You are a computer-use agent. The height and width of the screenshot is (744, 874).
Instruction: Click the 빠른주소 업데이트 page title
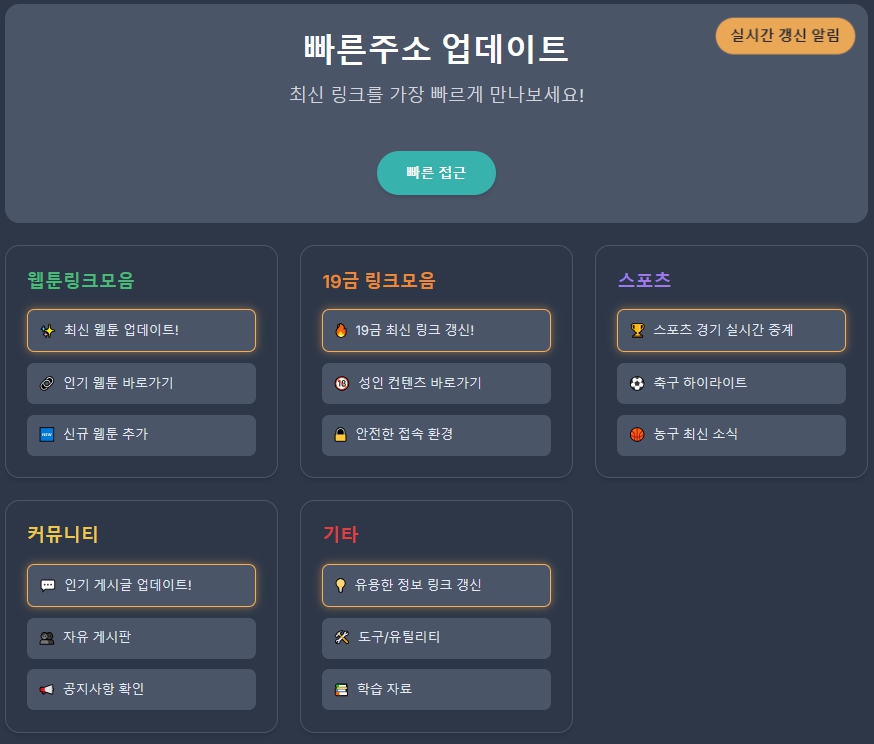click(436, 48)
